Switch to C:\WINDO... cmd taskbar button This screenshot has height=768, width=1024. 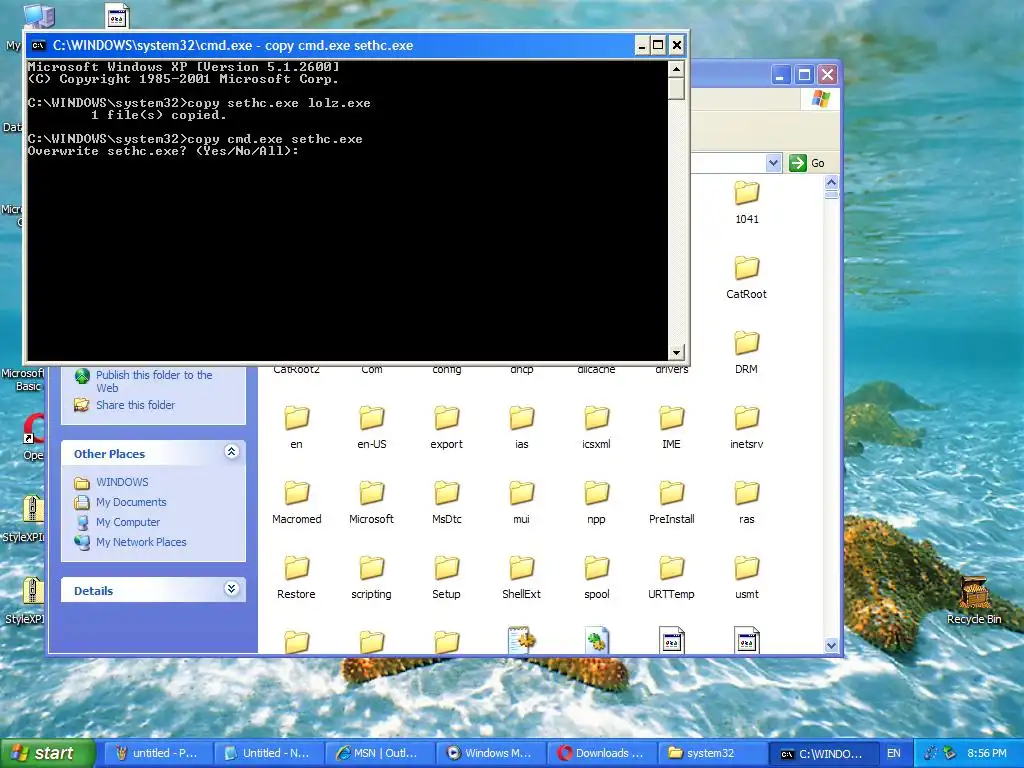click(822, 753)
